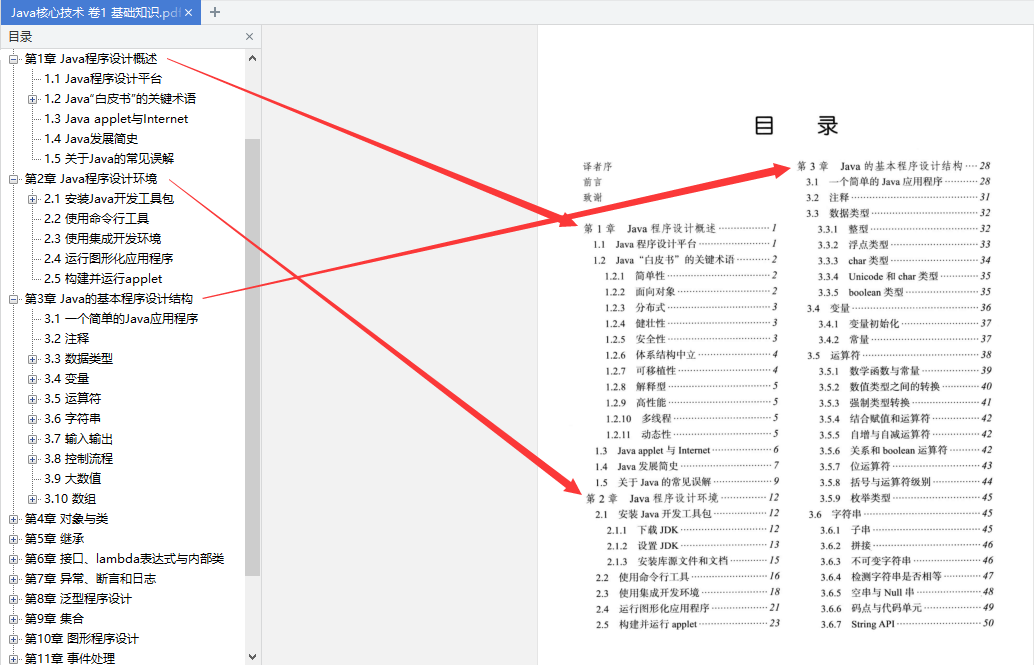Screen dimensions: 1034x665
Task: Open bookmark 第4章 对象与类
Action: [66, 519]
